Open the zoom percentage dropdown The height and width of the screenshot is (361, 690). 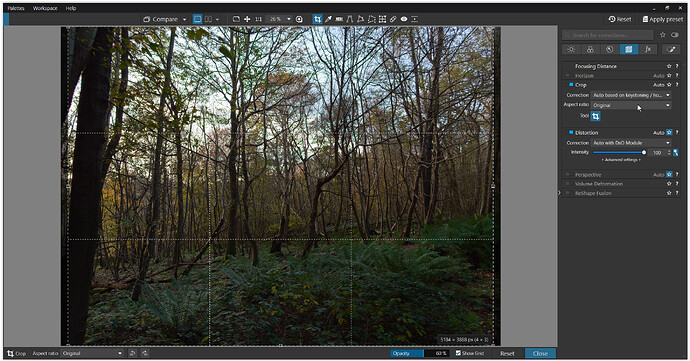(289, 19)
